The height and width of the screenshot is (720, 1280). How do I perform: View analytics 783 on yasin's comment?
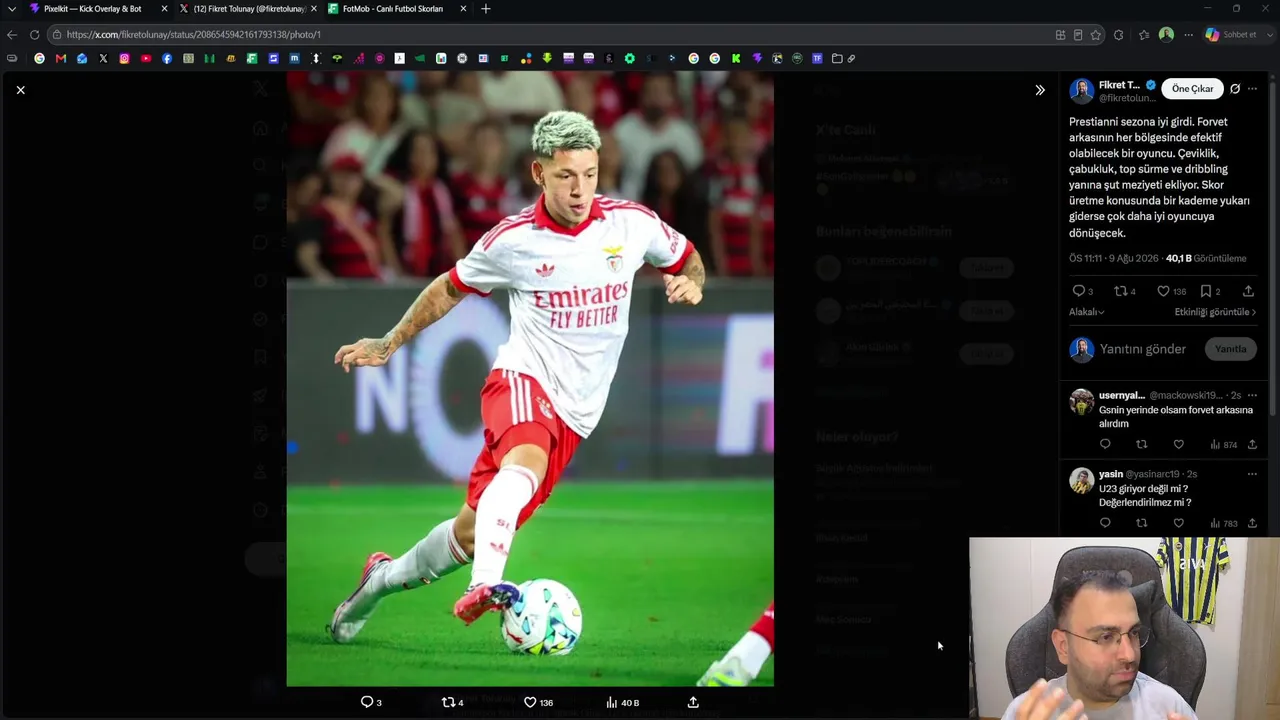pyautogui.click(x=1223, y=523)
